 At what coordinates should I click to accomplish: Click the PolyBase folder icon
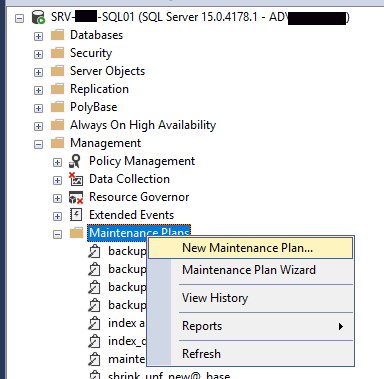point(57,107)
